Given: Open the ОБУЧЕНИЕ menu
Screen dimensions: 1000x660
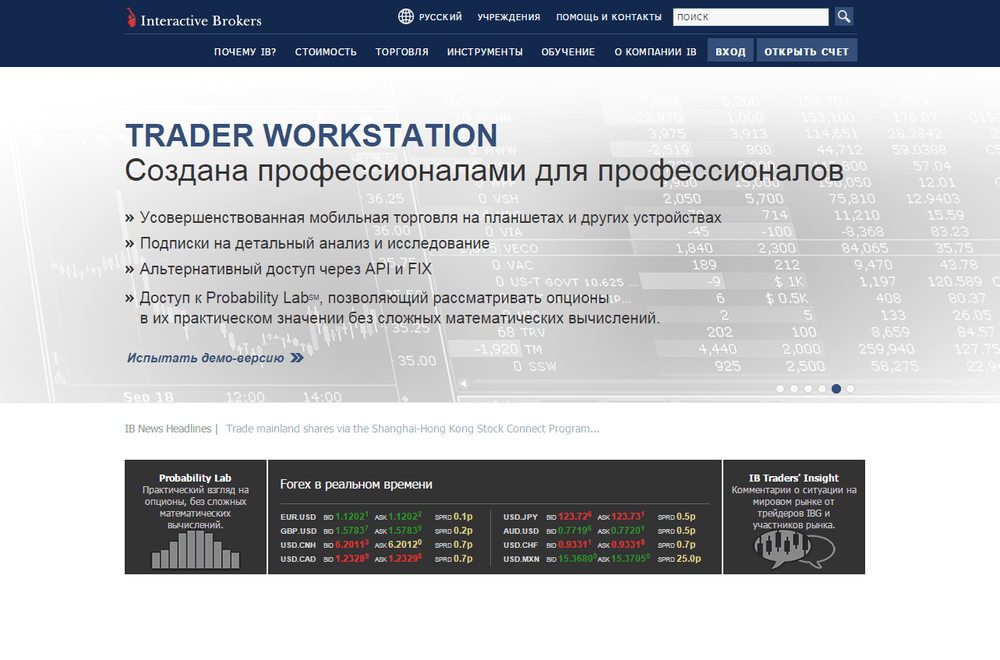Looking at the screenshot, I should pyautogui.click(x=568, y=52).
